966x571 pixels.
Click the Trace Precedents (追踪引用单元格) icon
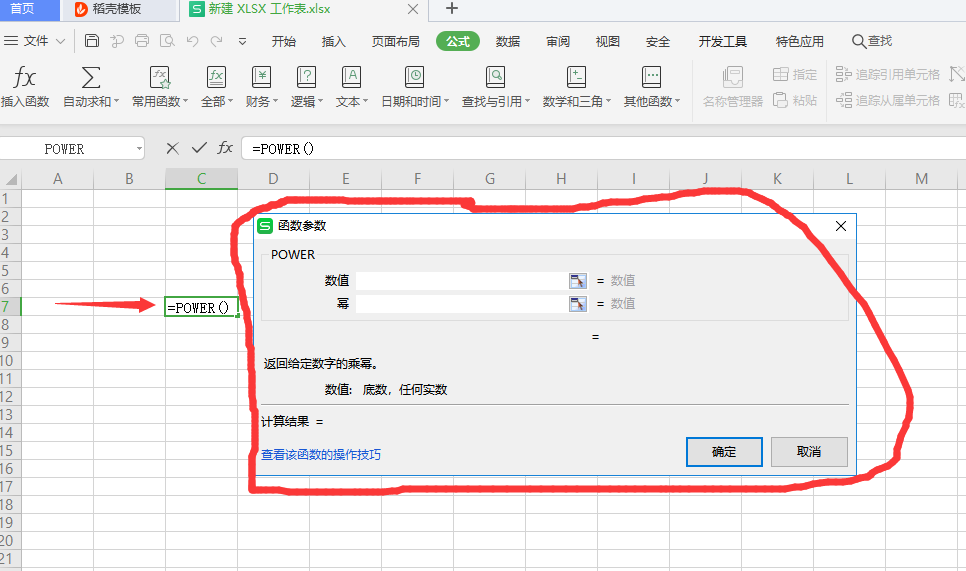pos(843,75)
